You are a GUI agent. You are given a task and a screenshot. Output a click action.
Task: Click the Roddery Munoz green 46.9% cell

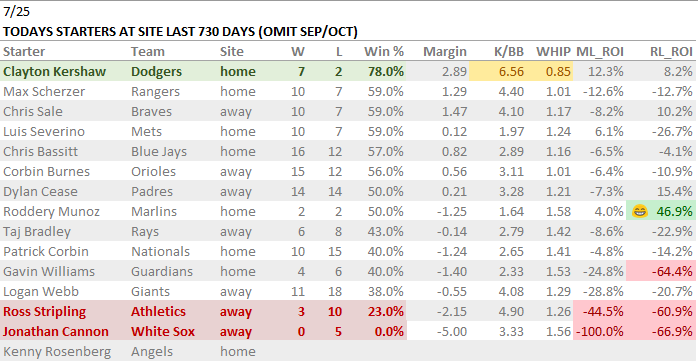[x=661, y=212]
